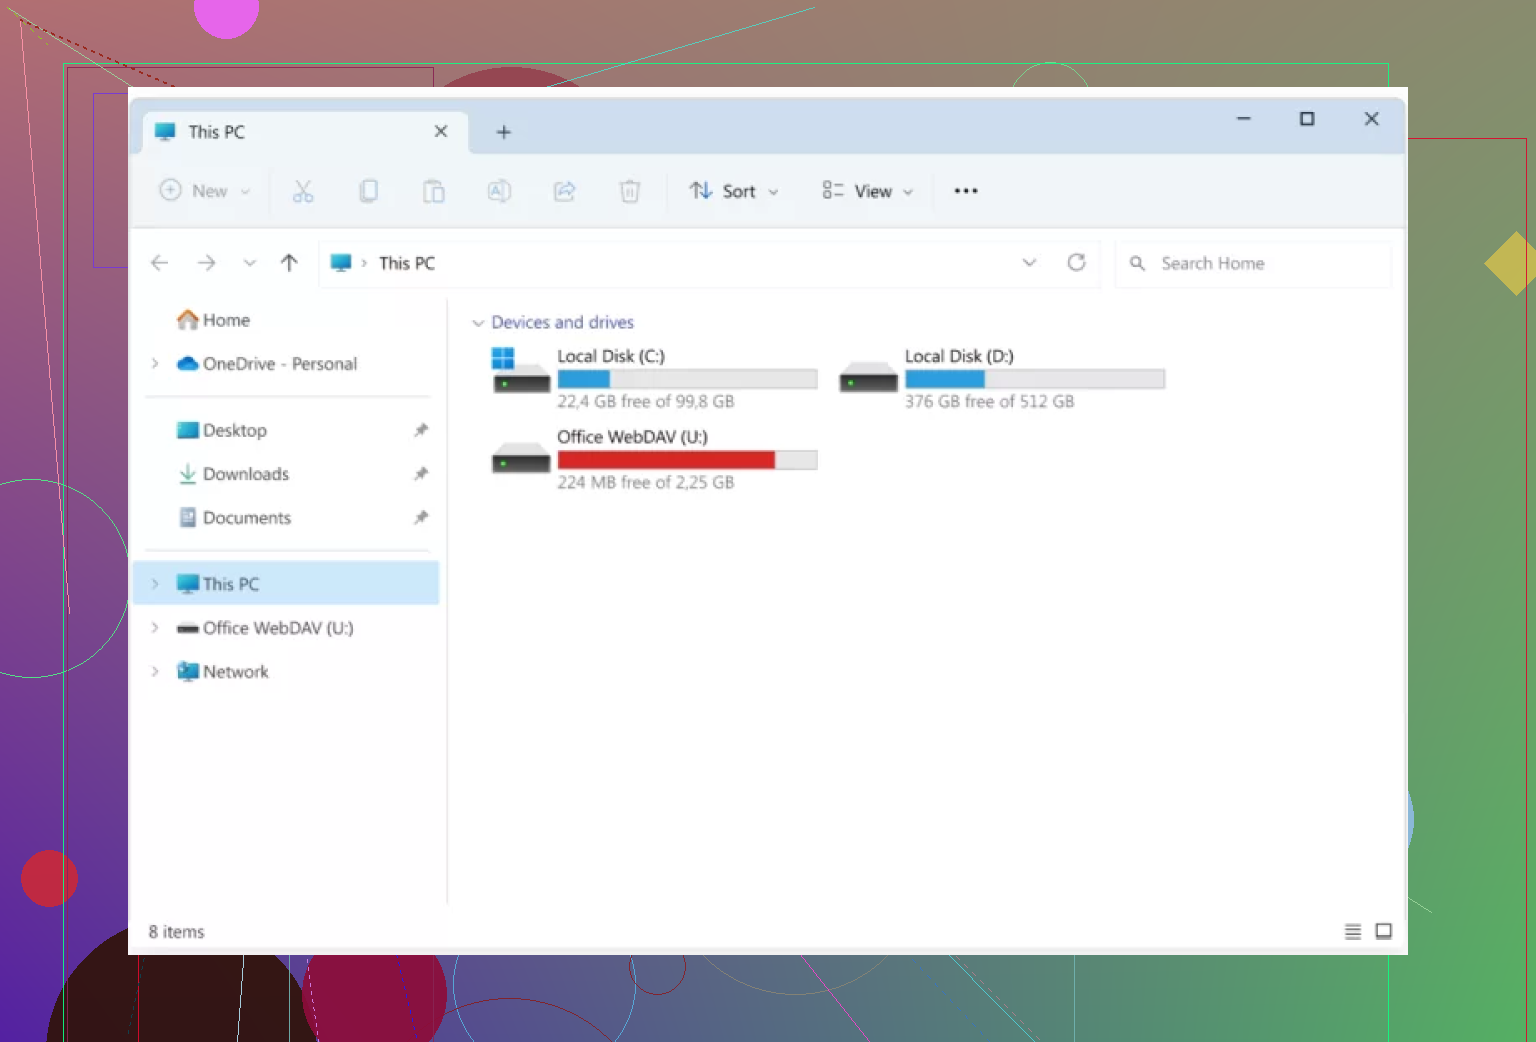Switch to large icons view in status bar
1536x1042 pixels.
click(x=1384, y=931)
